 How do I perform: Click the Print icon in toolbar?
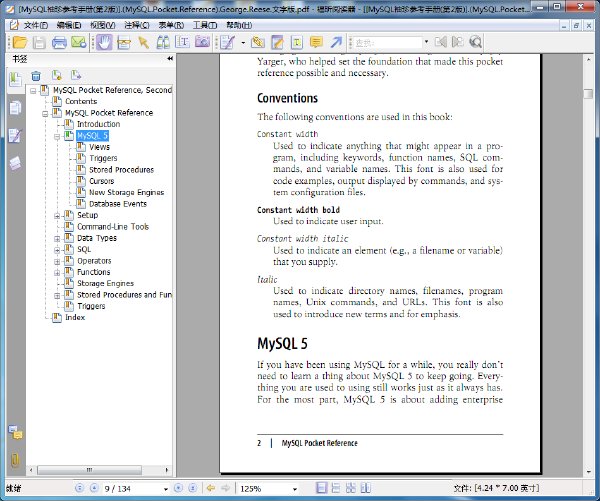[x=59, y=42]
